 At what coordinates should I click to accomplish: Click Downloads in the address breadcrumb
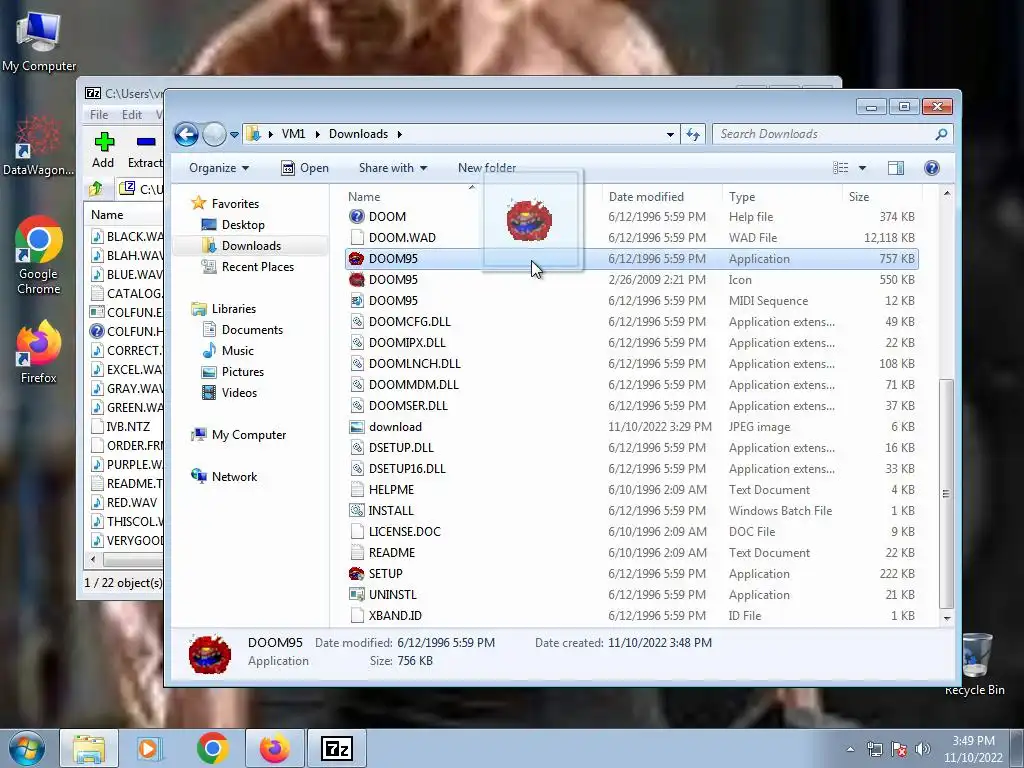358,134
